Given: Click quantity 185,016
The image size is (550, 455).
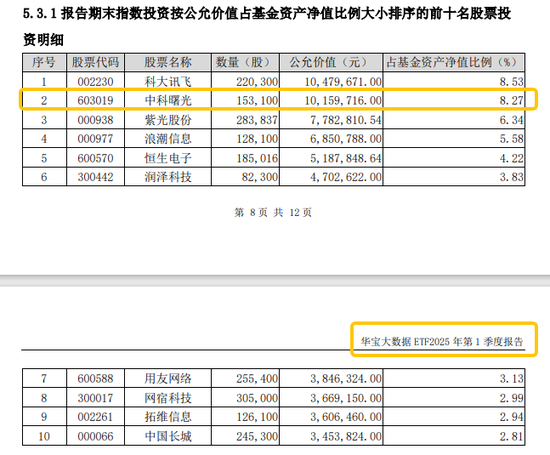Looking at the screenshot, I should [257, 158].
